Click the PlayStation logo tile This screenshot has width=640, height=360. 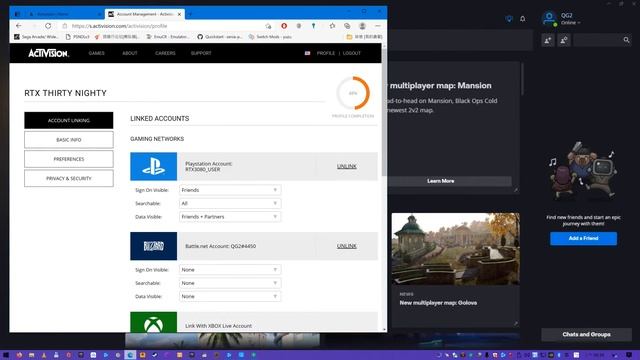[x=153, y=167]
